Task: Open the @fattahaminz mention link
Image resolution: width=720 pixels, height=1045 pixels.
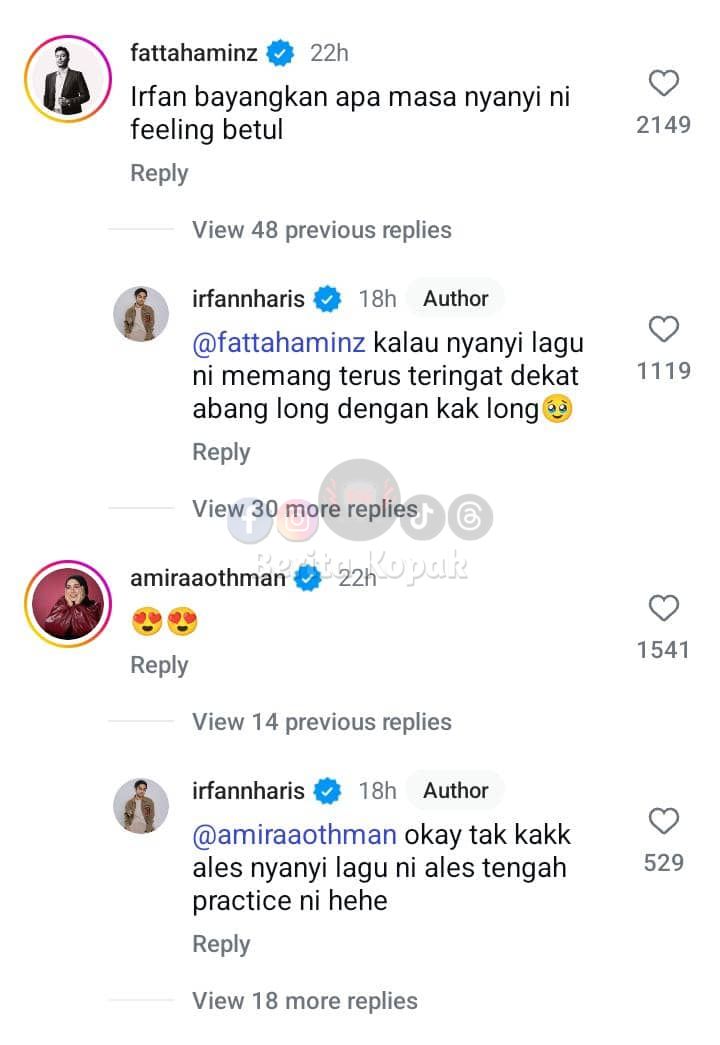Action: click(x=278, y=343)
